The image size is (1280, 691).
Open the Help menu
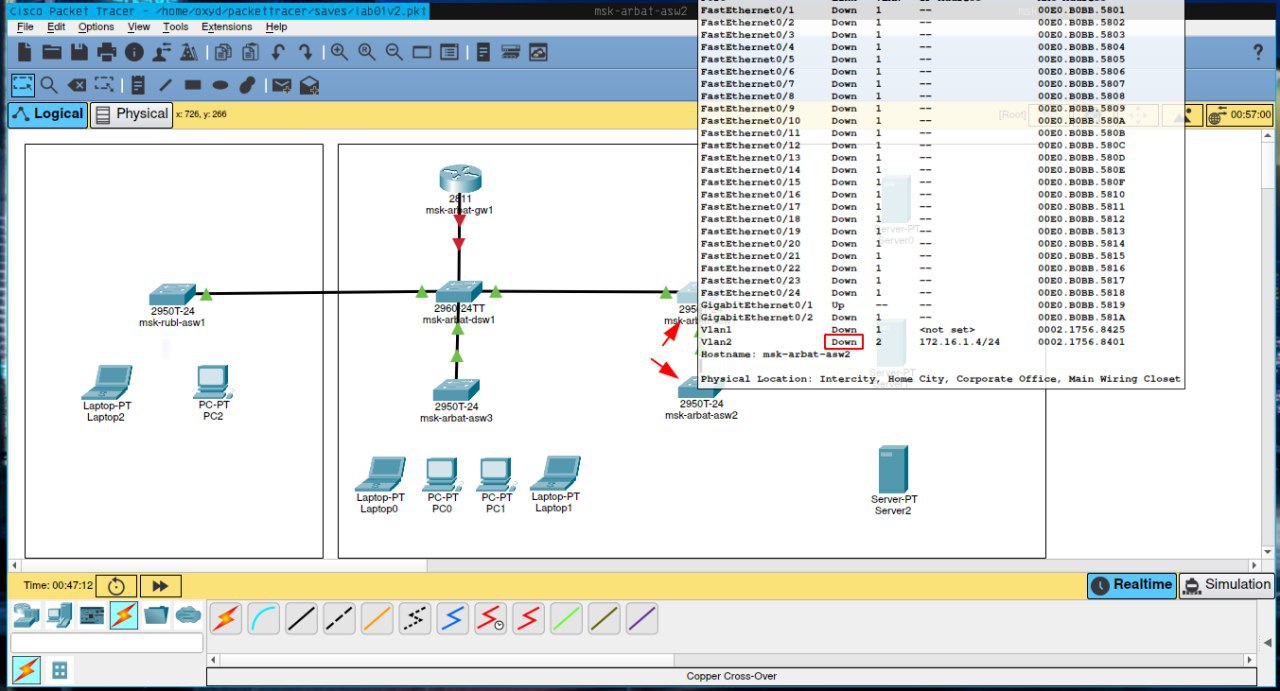point(276,27)
